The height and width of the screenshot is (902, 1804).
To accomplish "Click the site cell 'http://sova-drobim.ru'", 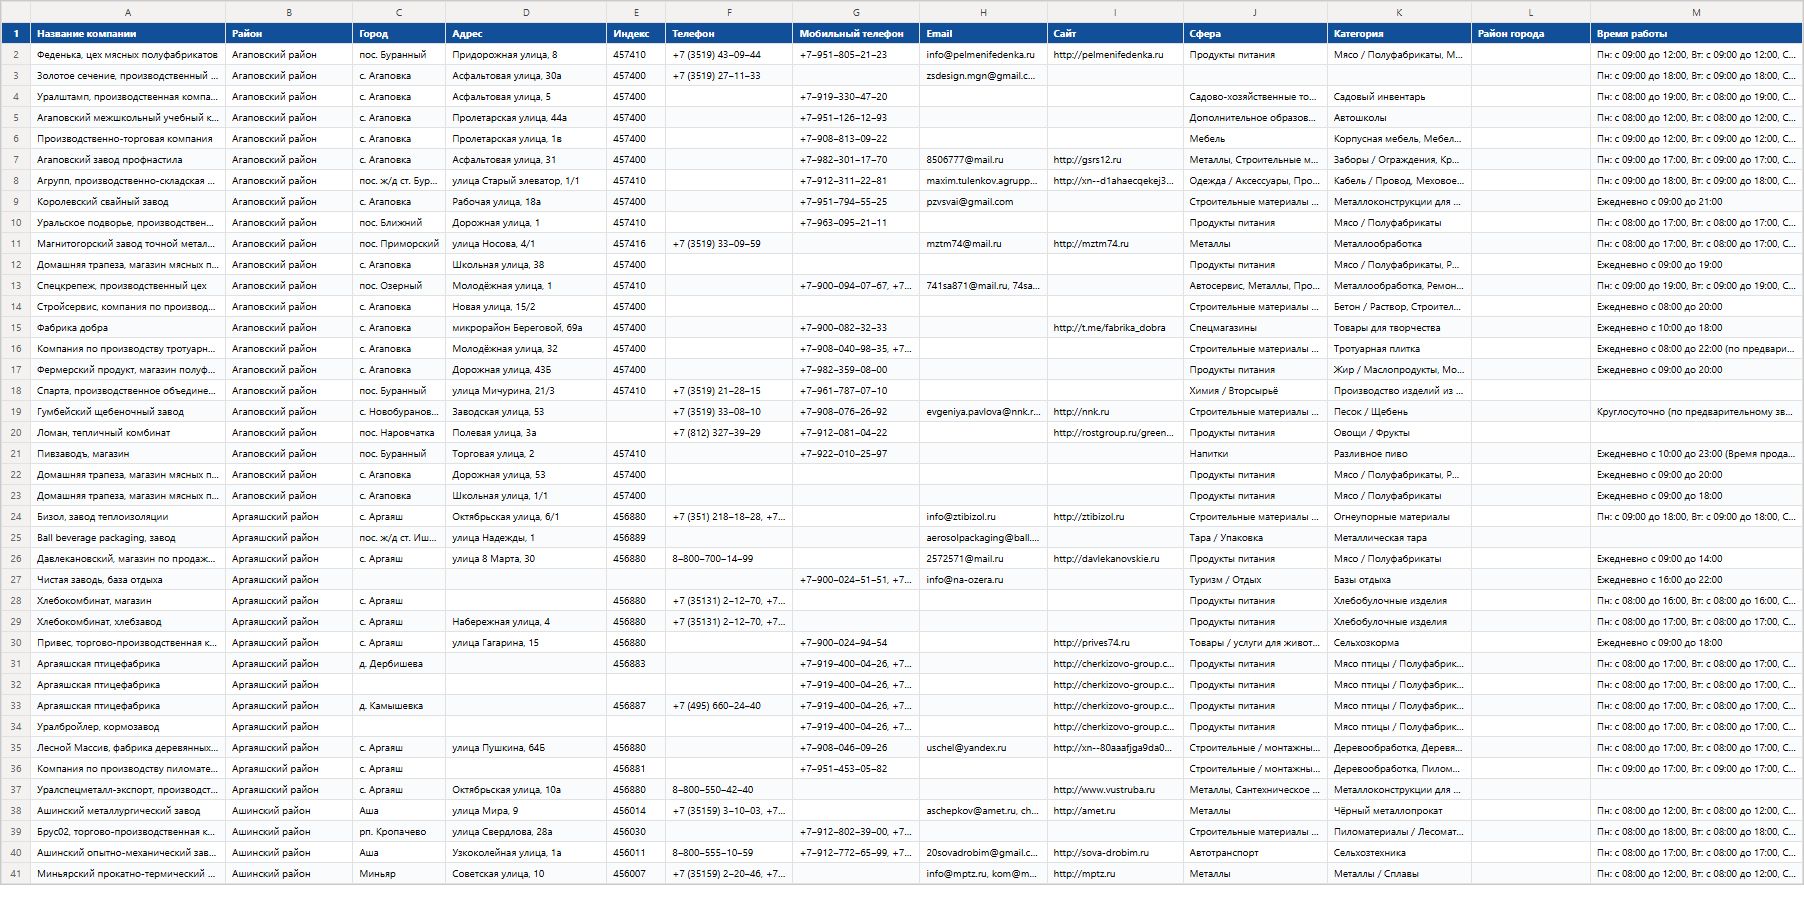I will (x=1115, y=853).
